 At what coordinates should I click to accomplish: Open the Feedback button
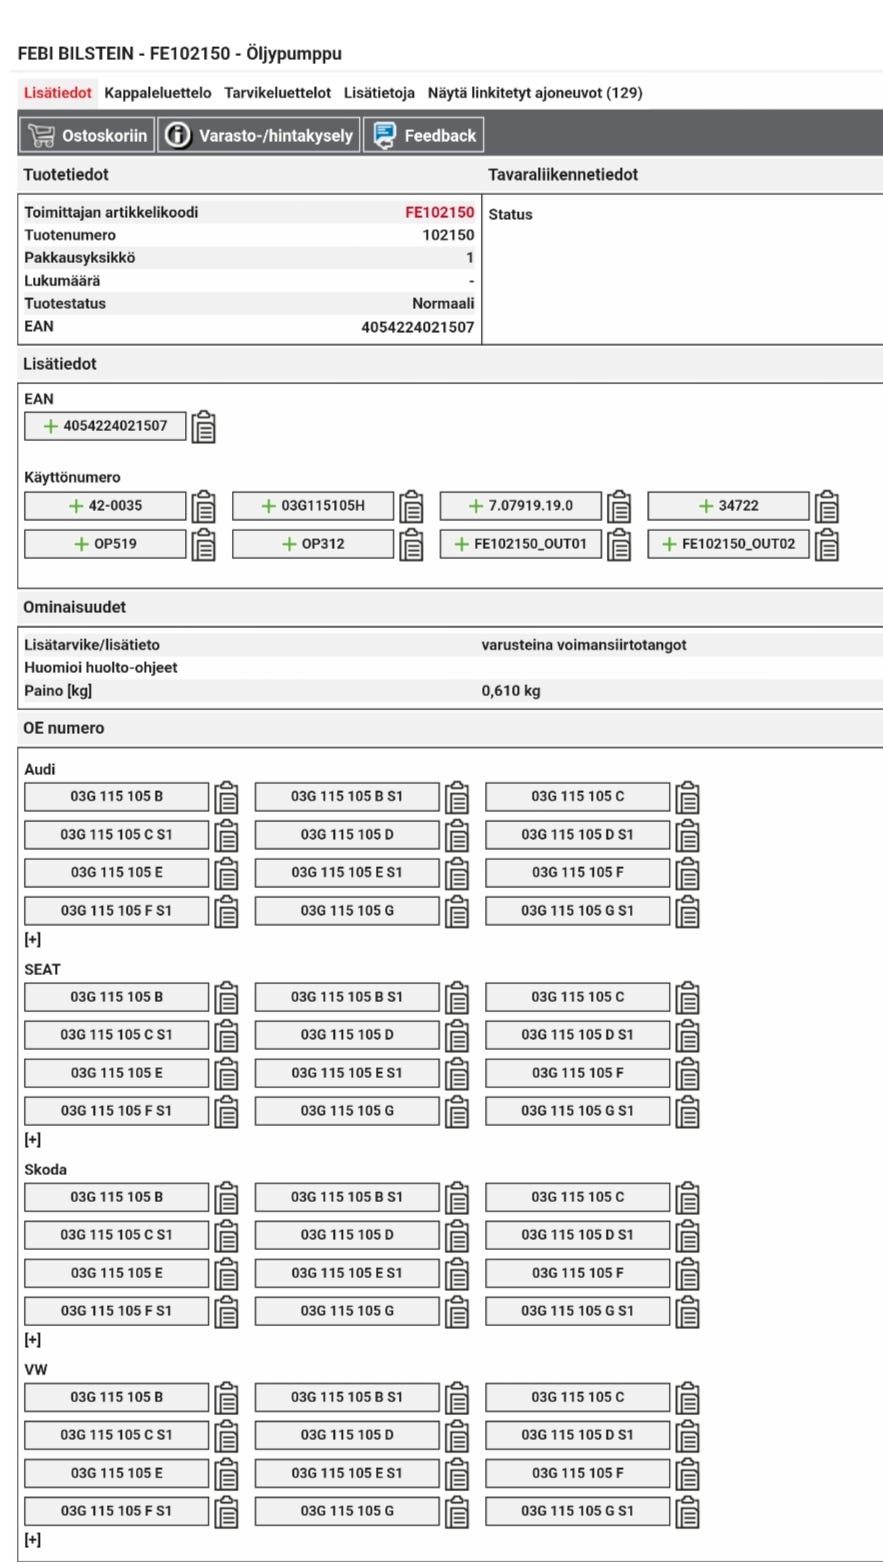[x=424, y=135]
